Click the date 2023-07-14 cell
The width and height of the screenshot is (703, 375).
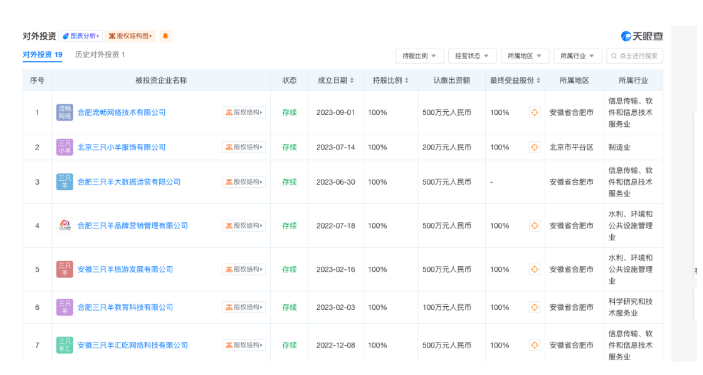(335, 147)
